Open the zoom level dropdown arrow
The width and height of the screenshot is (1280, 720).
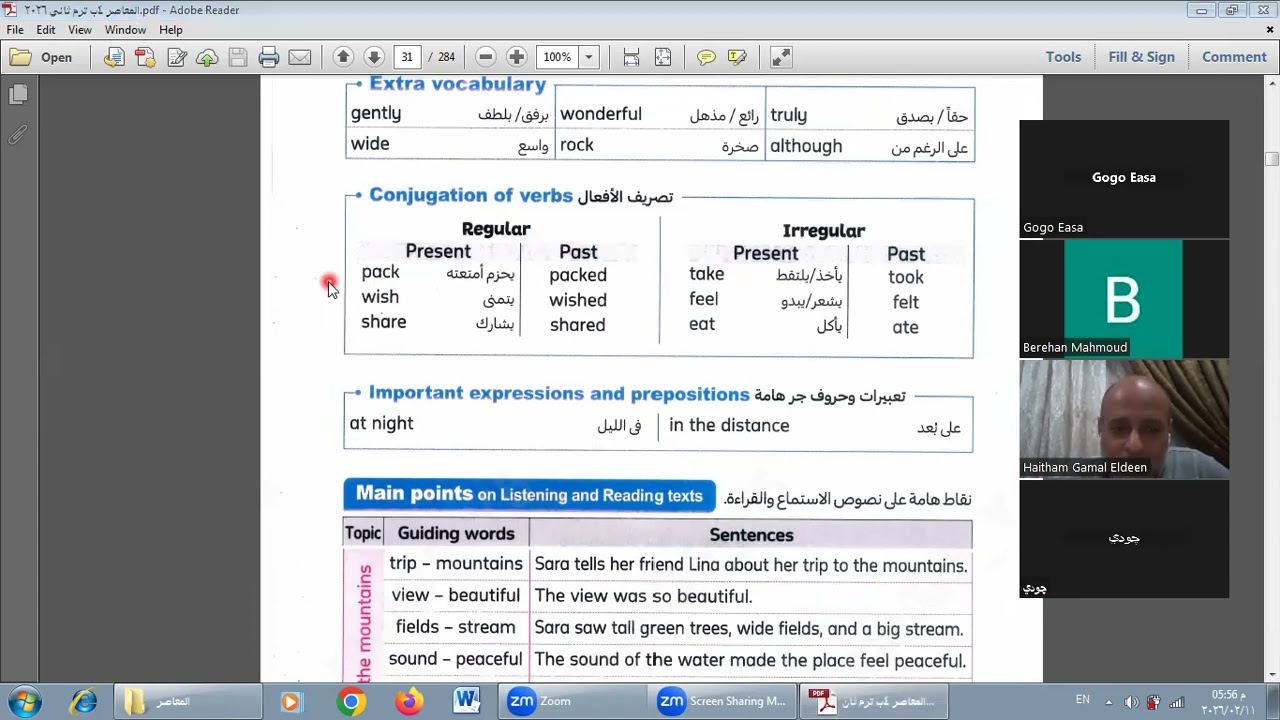589,57
